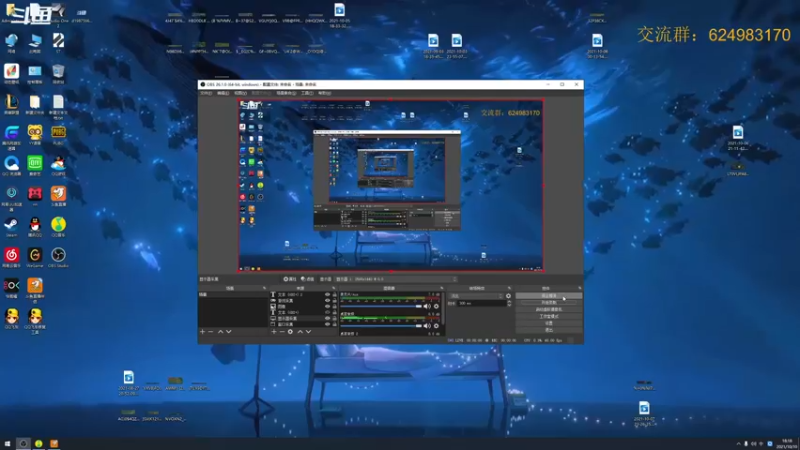Select the QQ penguin desktop icon
Viewport: 800px width, 450px height.
[35, 227]
